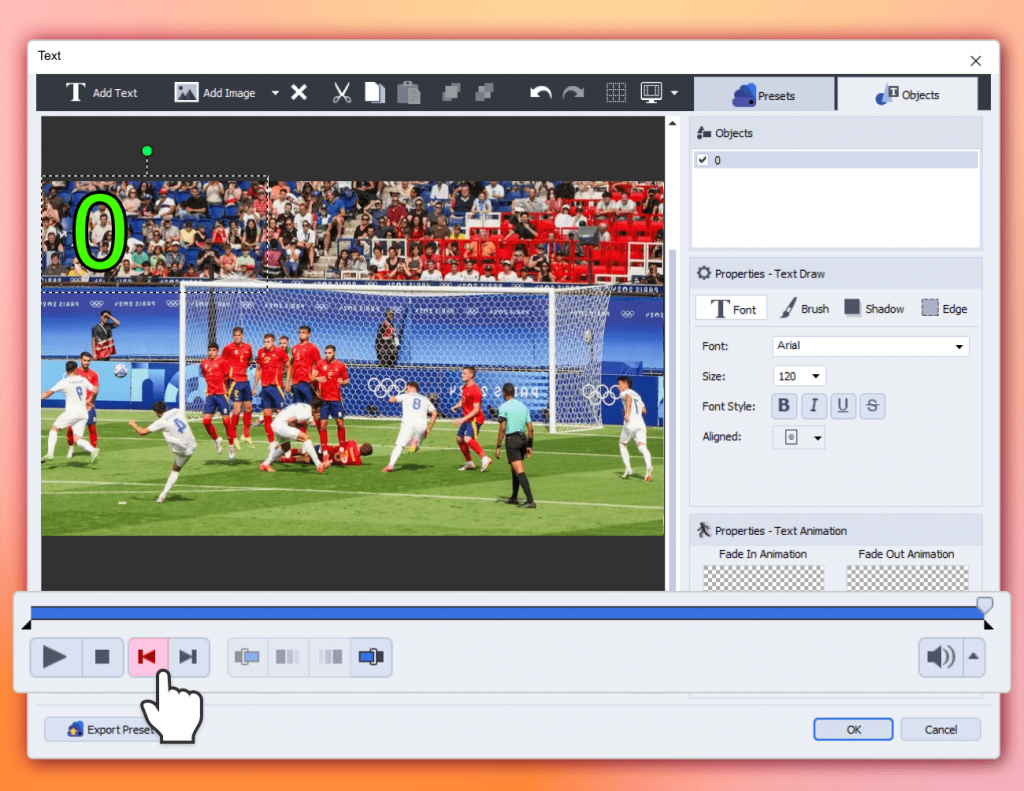1024x791 pixels.
Task: Jump to the next frame marker
Action: 188,657
